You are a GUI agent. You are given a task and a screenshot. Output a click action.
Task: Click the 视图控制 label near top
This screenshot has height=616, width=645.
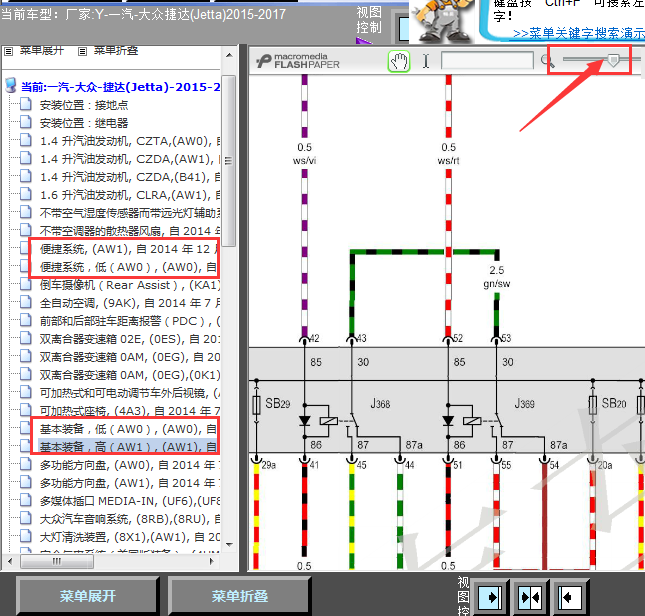[x=369, y=19]
